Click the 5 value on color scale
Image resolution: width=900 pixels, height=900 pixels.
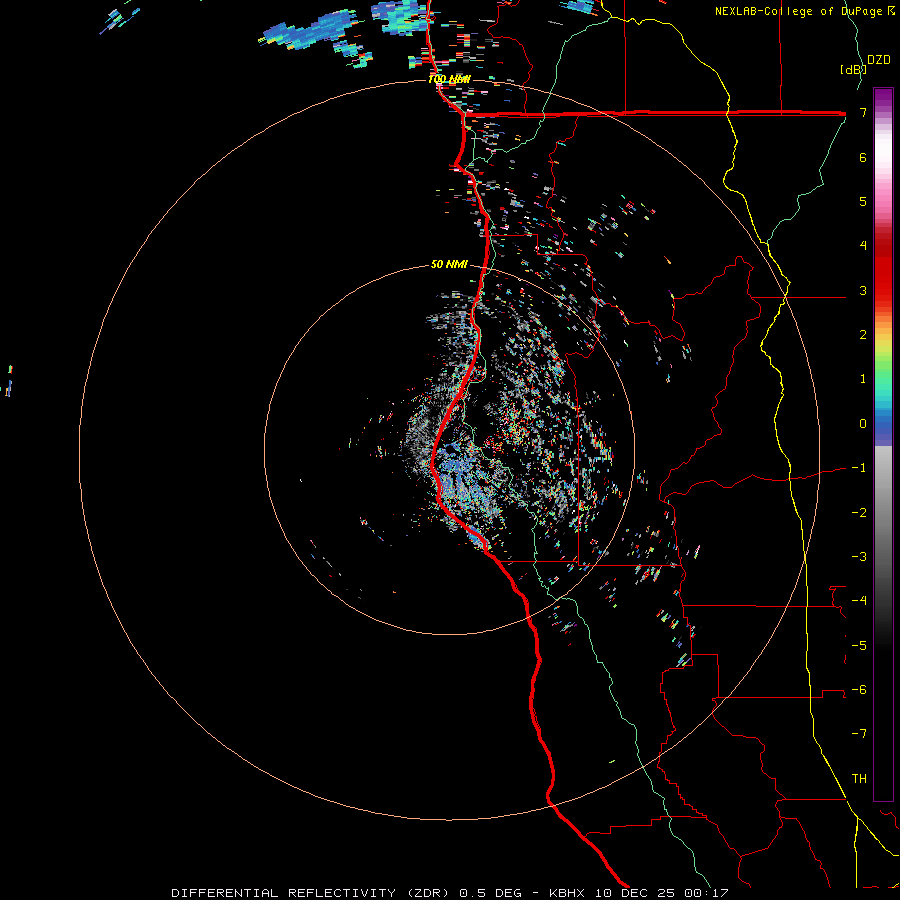point(863,201)
